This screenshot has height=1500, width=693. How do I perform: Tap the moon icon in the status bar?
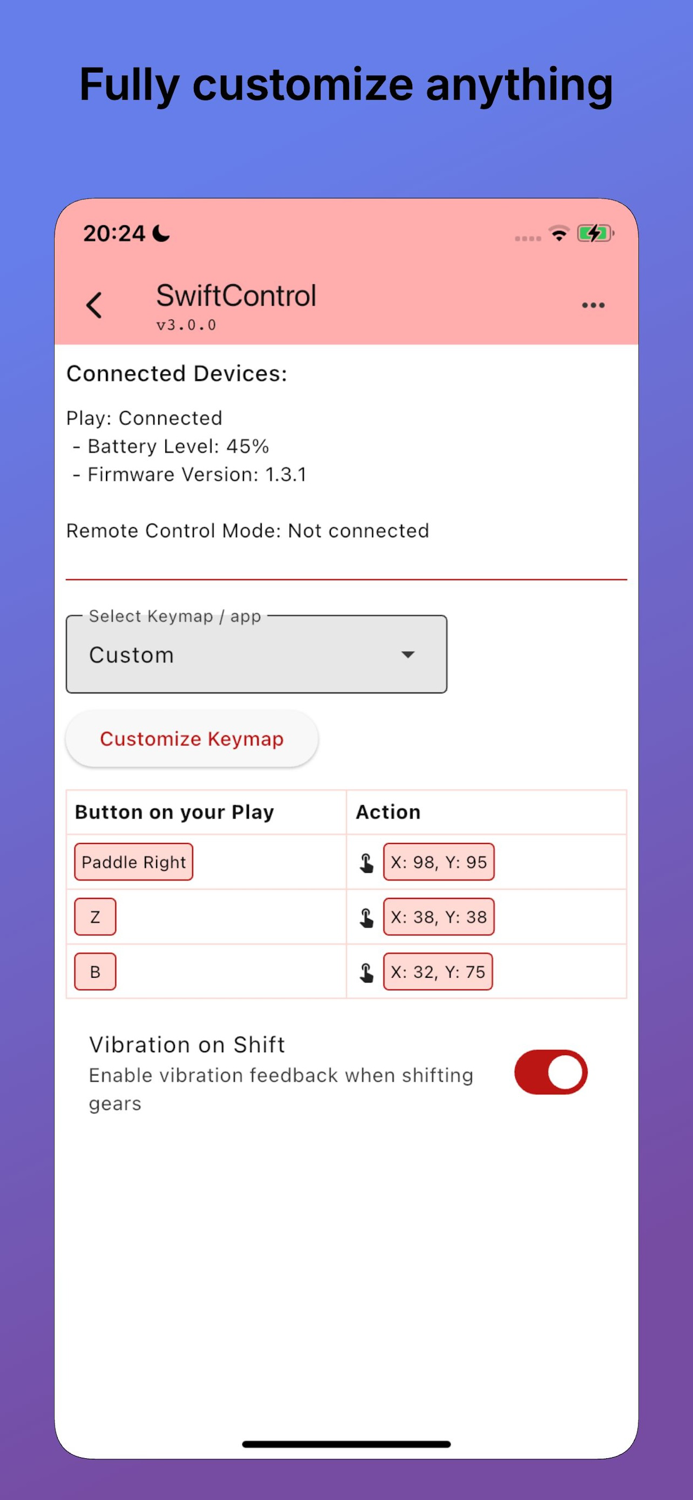click(x=162, y=232)
